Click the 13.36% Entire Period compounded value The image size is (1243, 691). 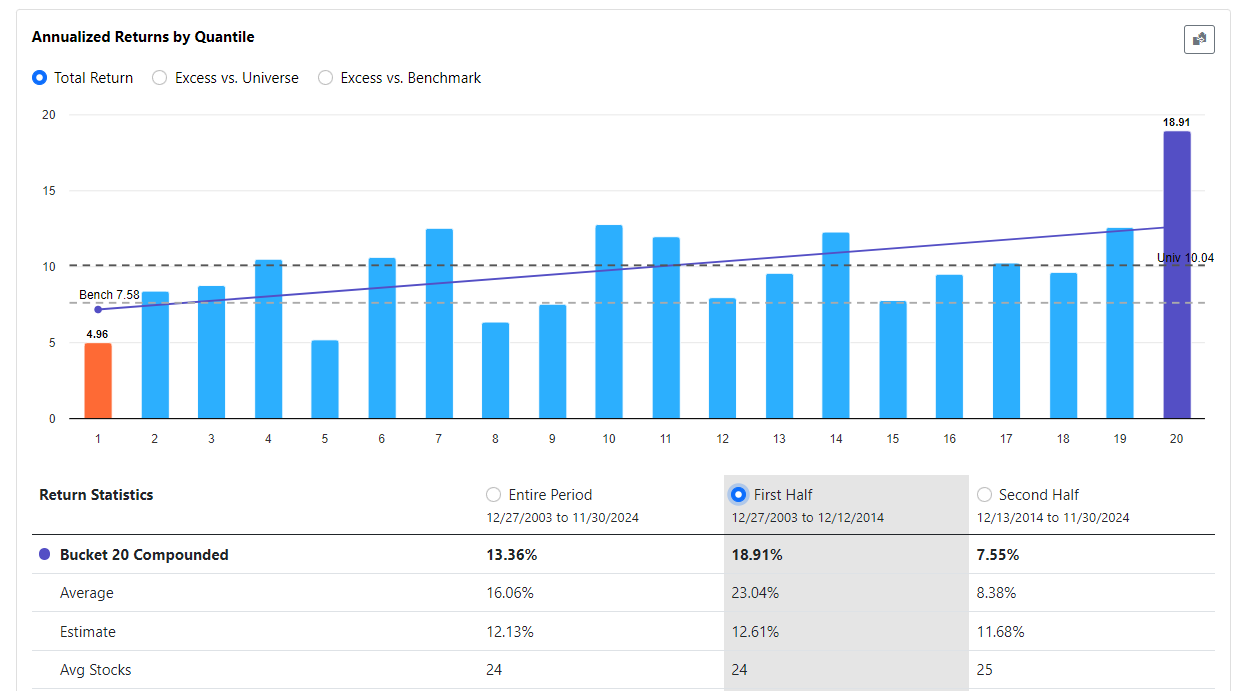coord(511,555)
